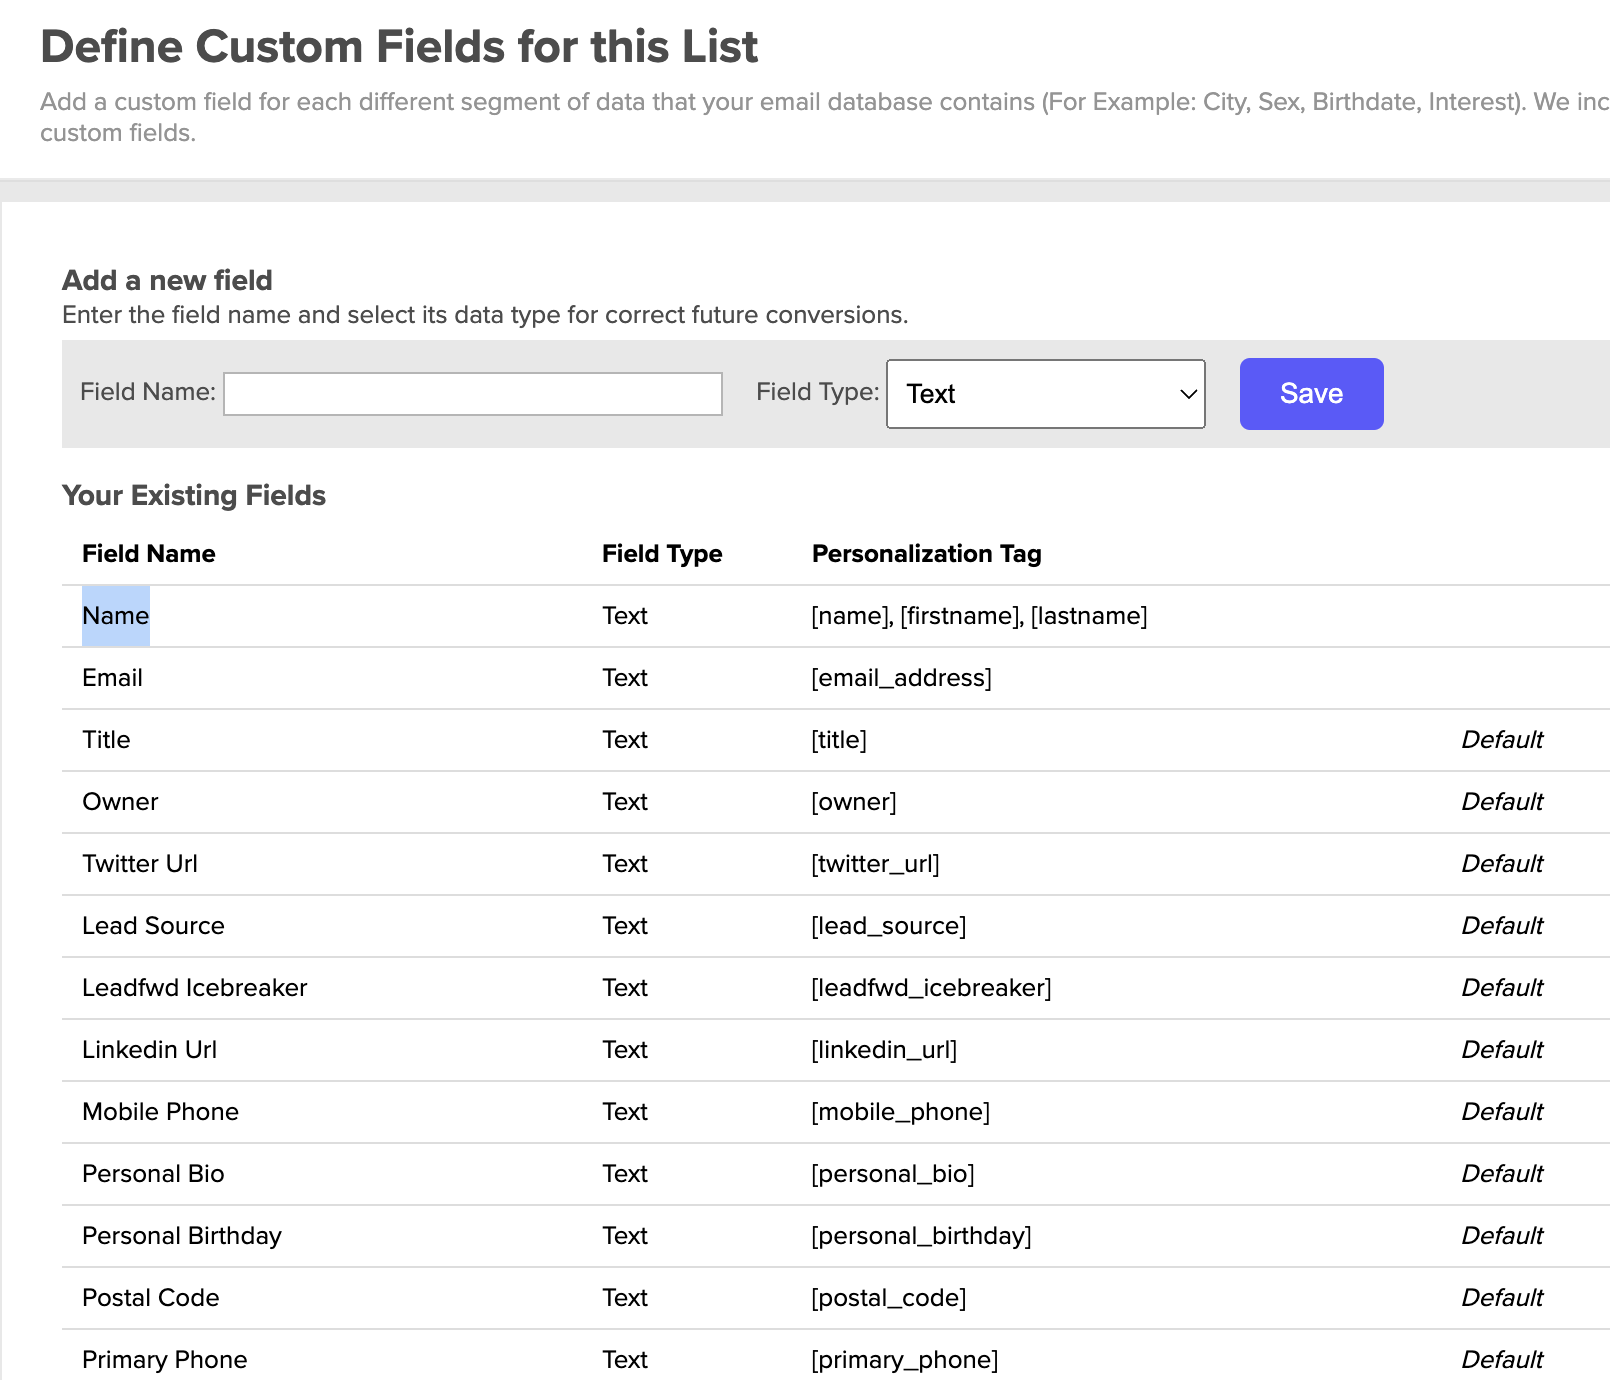Viewport: 1610px width, 1380px height.
Task: Click the [postal_code] personalization tag
Action: (889, 1298)
